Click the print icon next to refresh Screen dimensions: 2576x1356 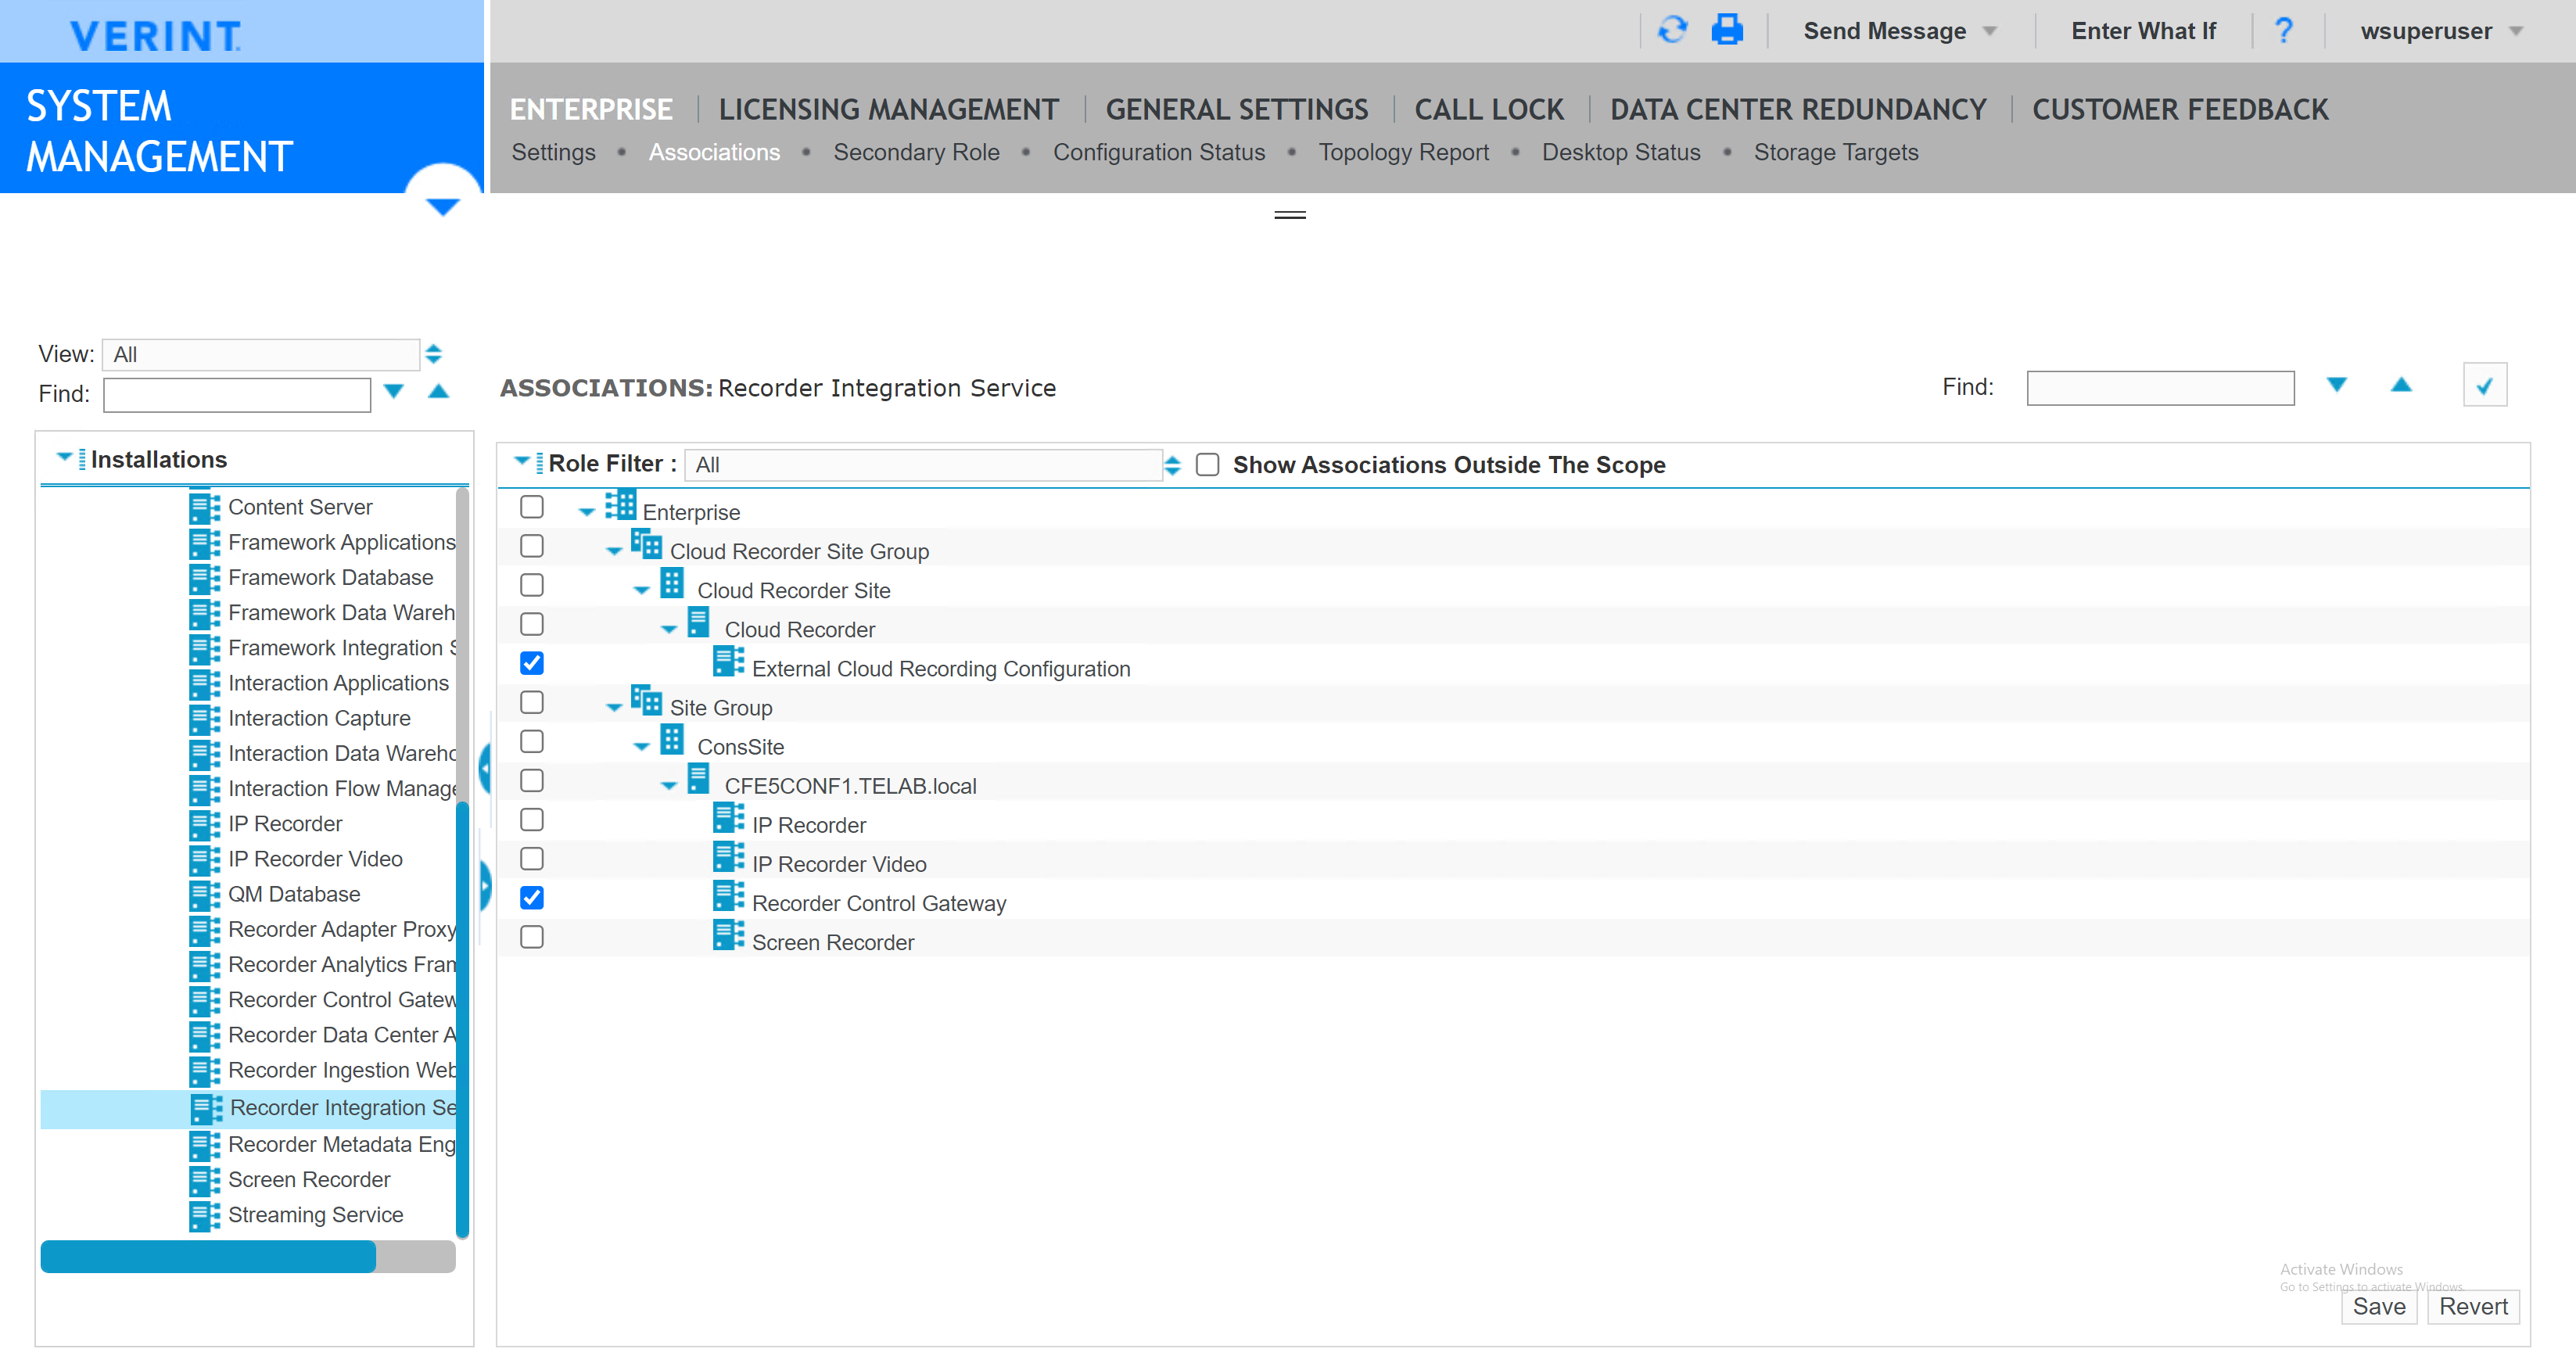[x=1726, y=30]
